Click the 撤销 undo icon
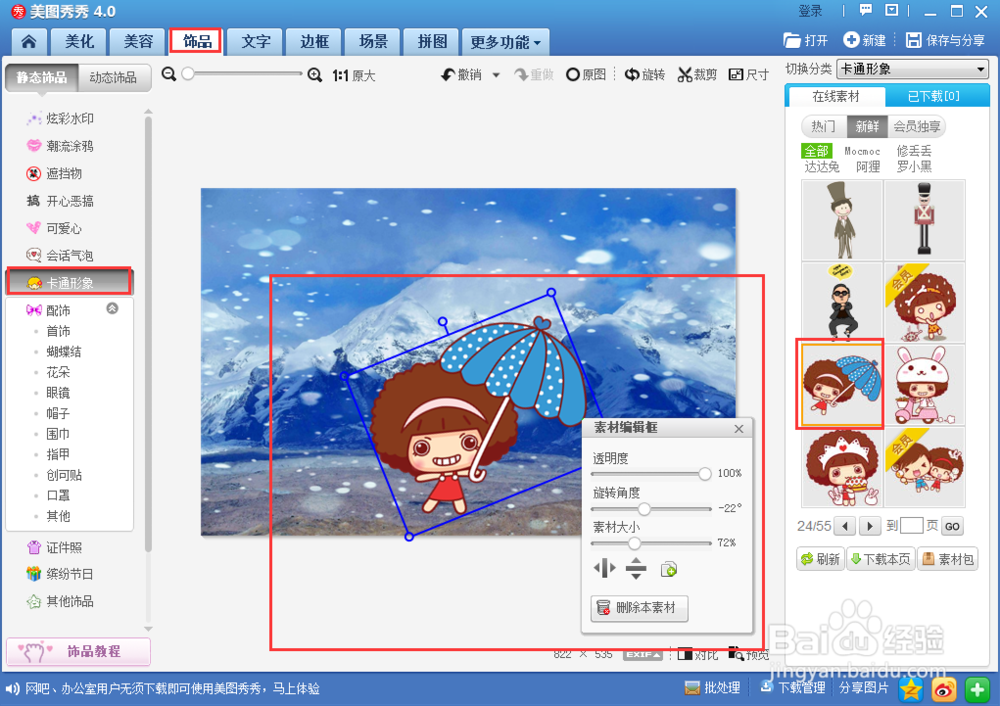The image size is (1000, 706). coord(448,75)
